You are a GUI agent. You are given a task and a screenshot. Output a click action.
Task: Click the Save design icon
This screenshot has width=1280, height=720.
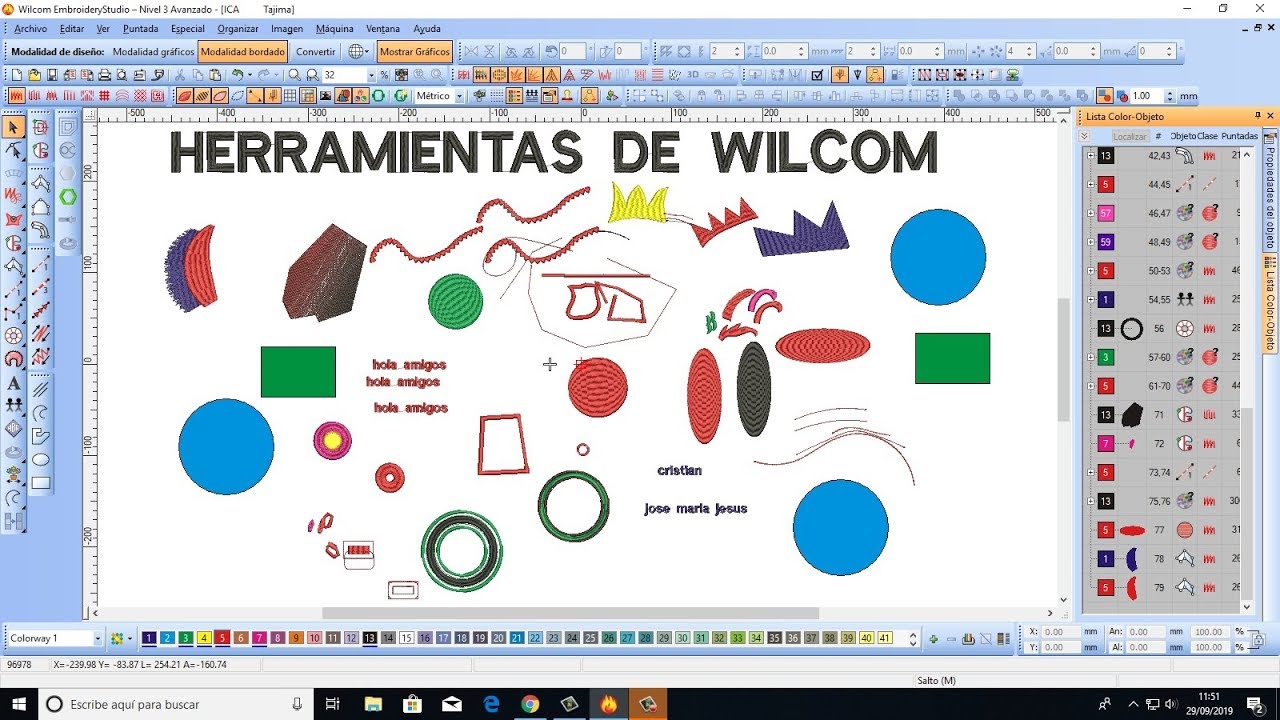51,75
